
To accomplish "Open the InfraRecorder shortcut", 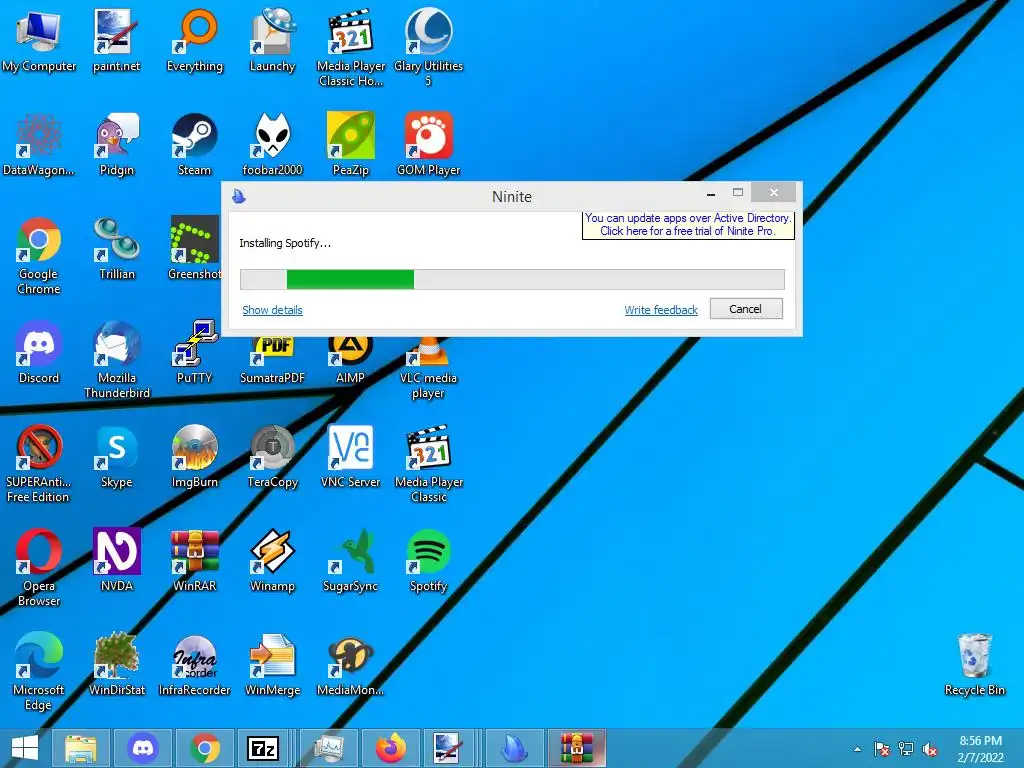I will coord(195,665).
